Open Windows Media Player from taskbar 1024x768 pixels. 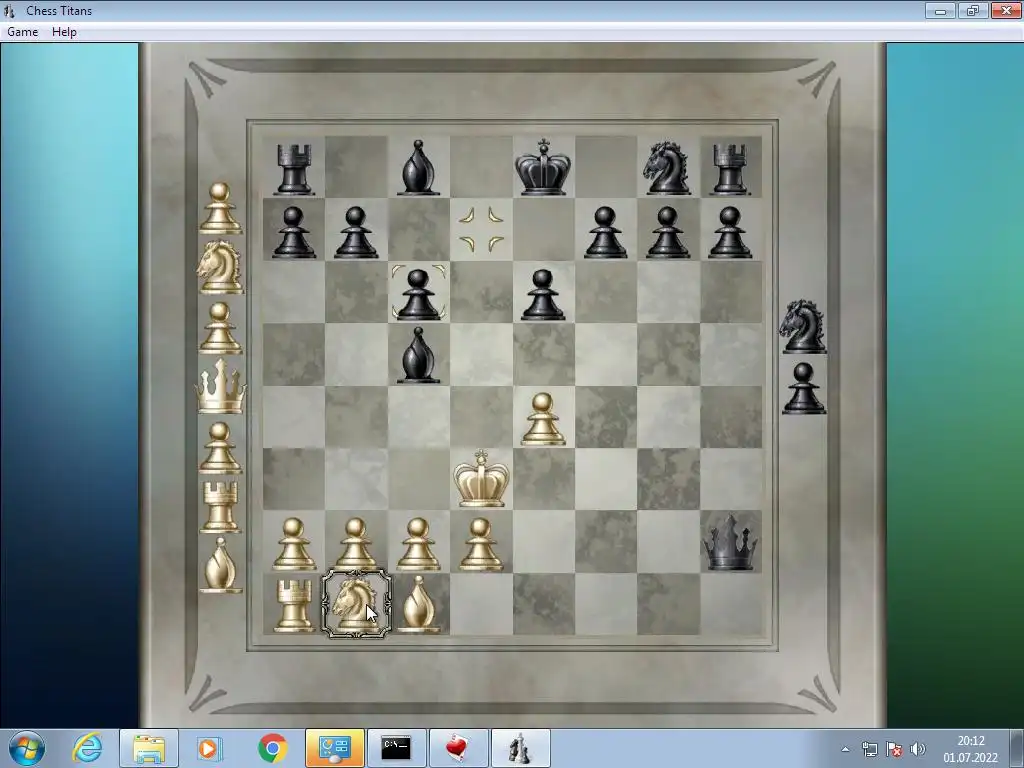[x=210, y=748]
